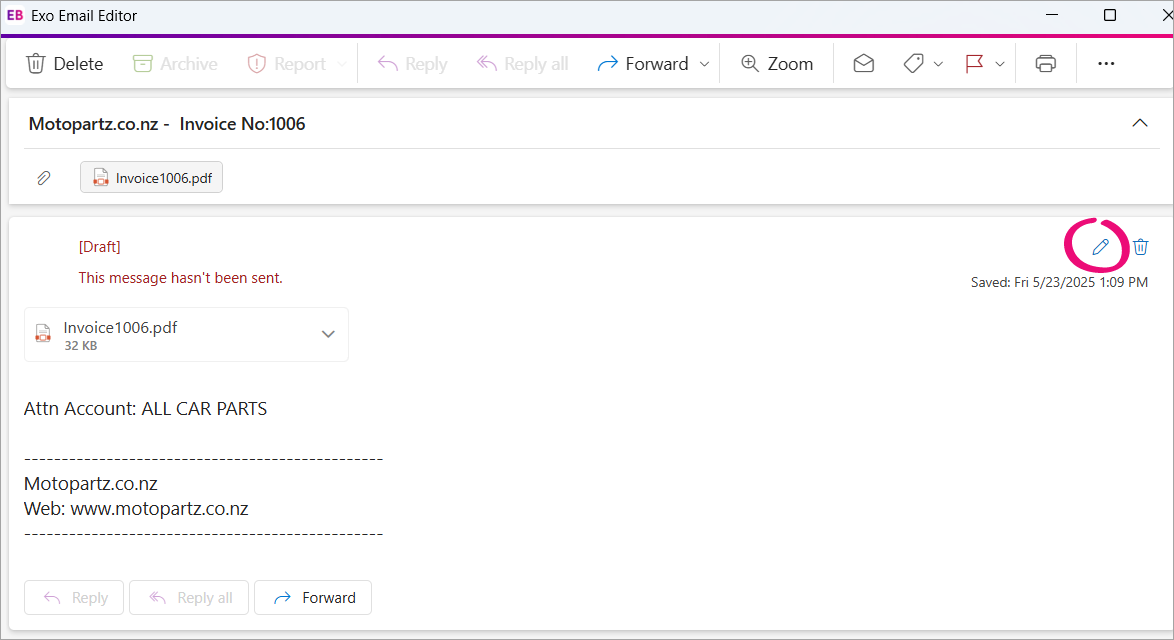Flag this message with the flag icon
The height and width of the screenshot is (640, 1174).
[974, 64]
